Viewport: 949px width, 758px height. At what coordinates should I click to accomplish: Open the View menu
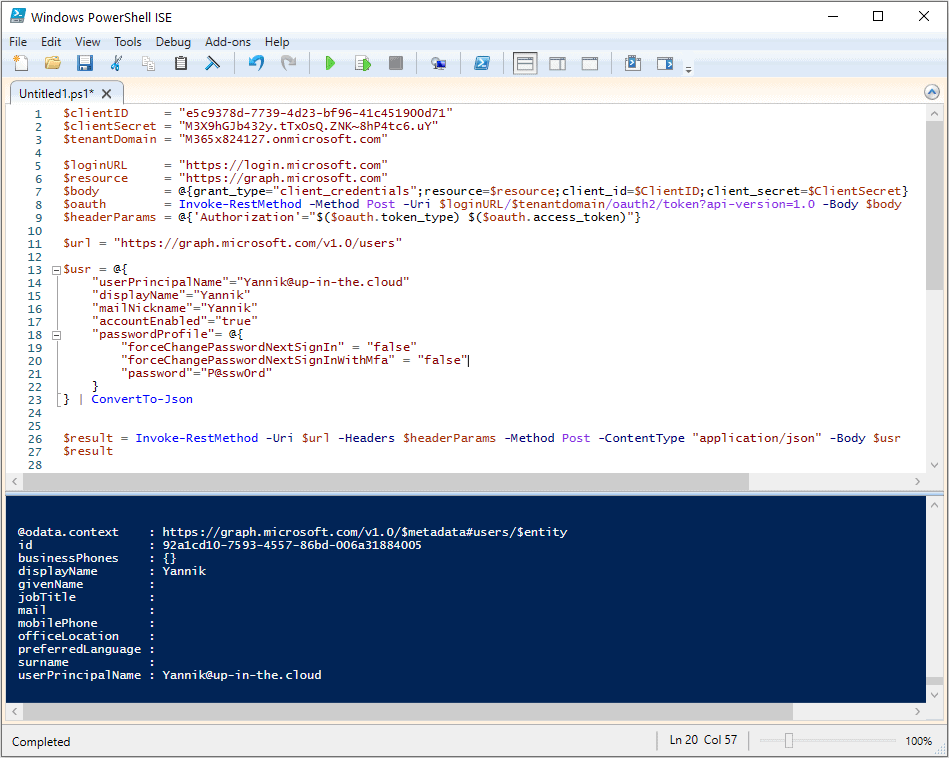click(x=88, y=42)
